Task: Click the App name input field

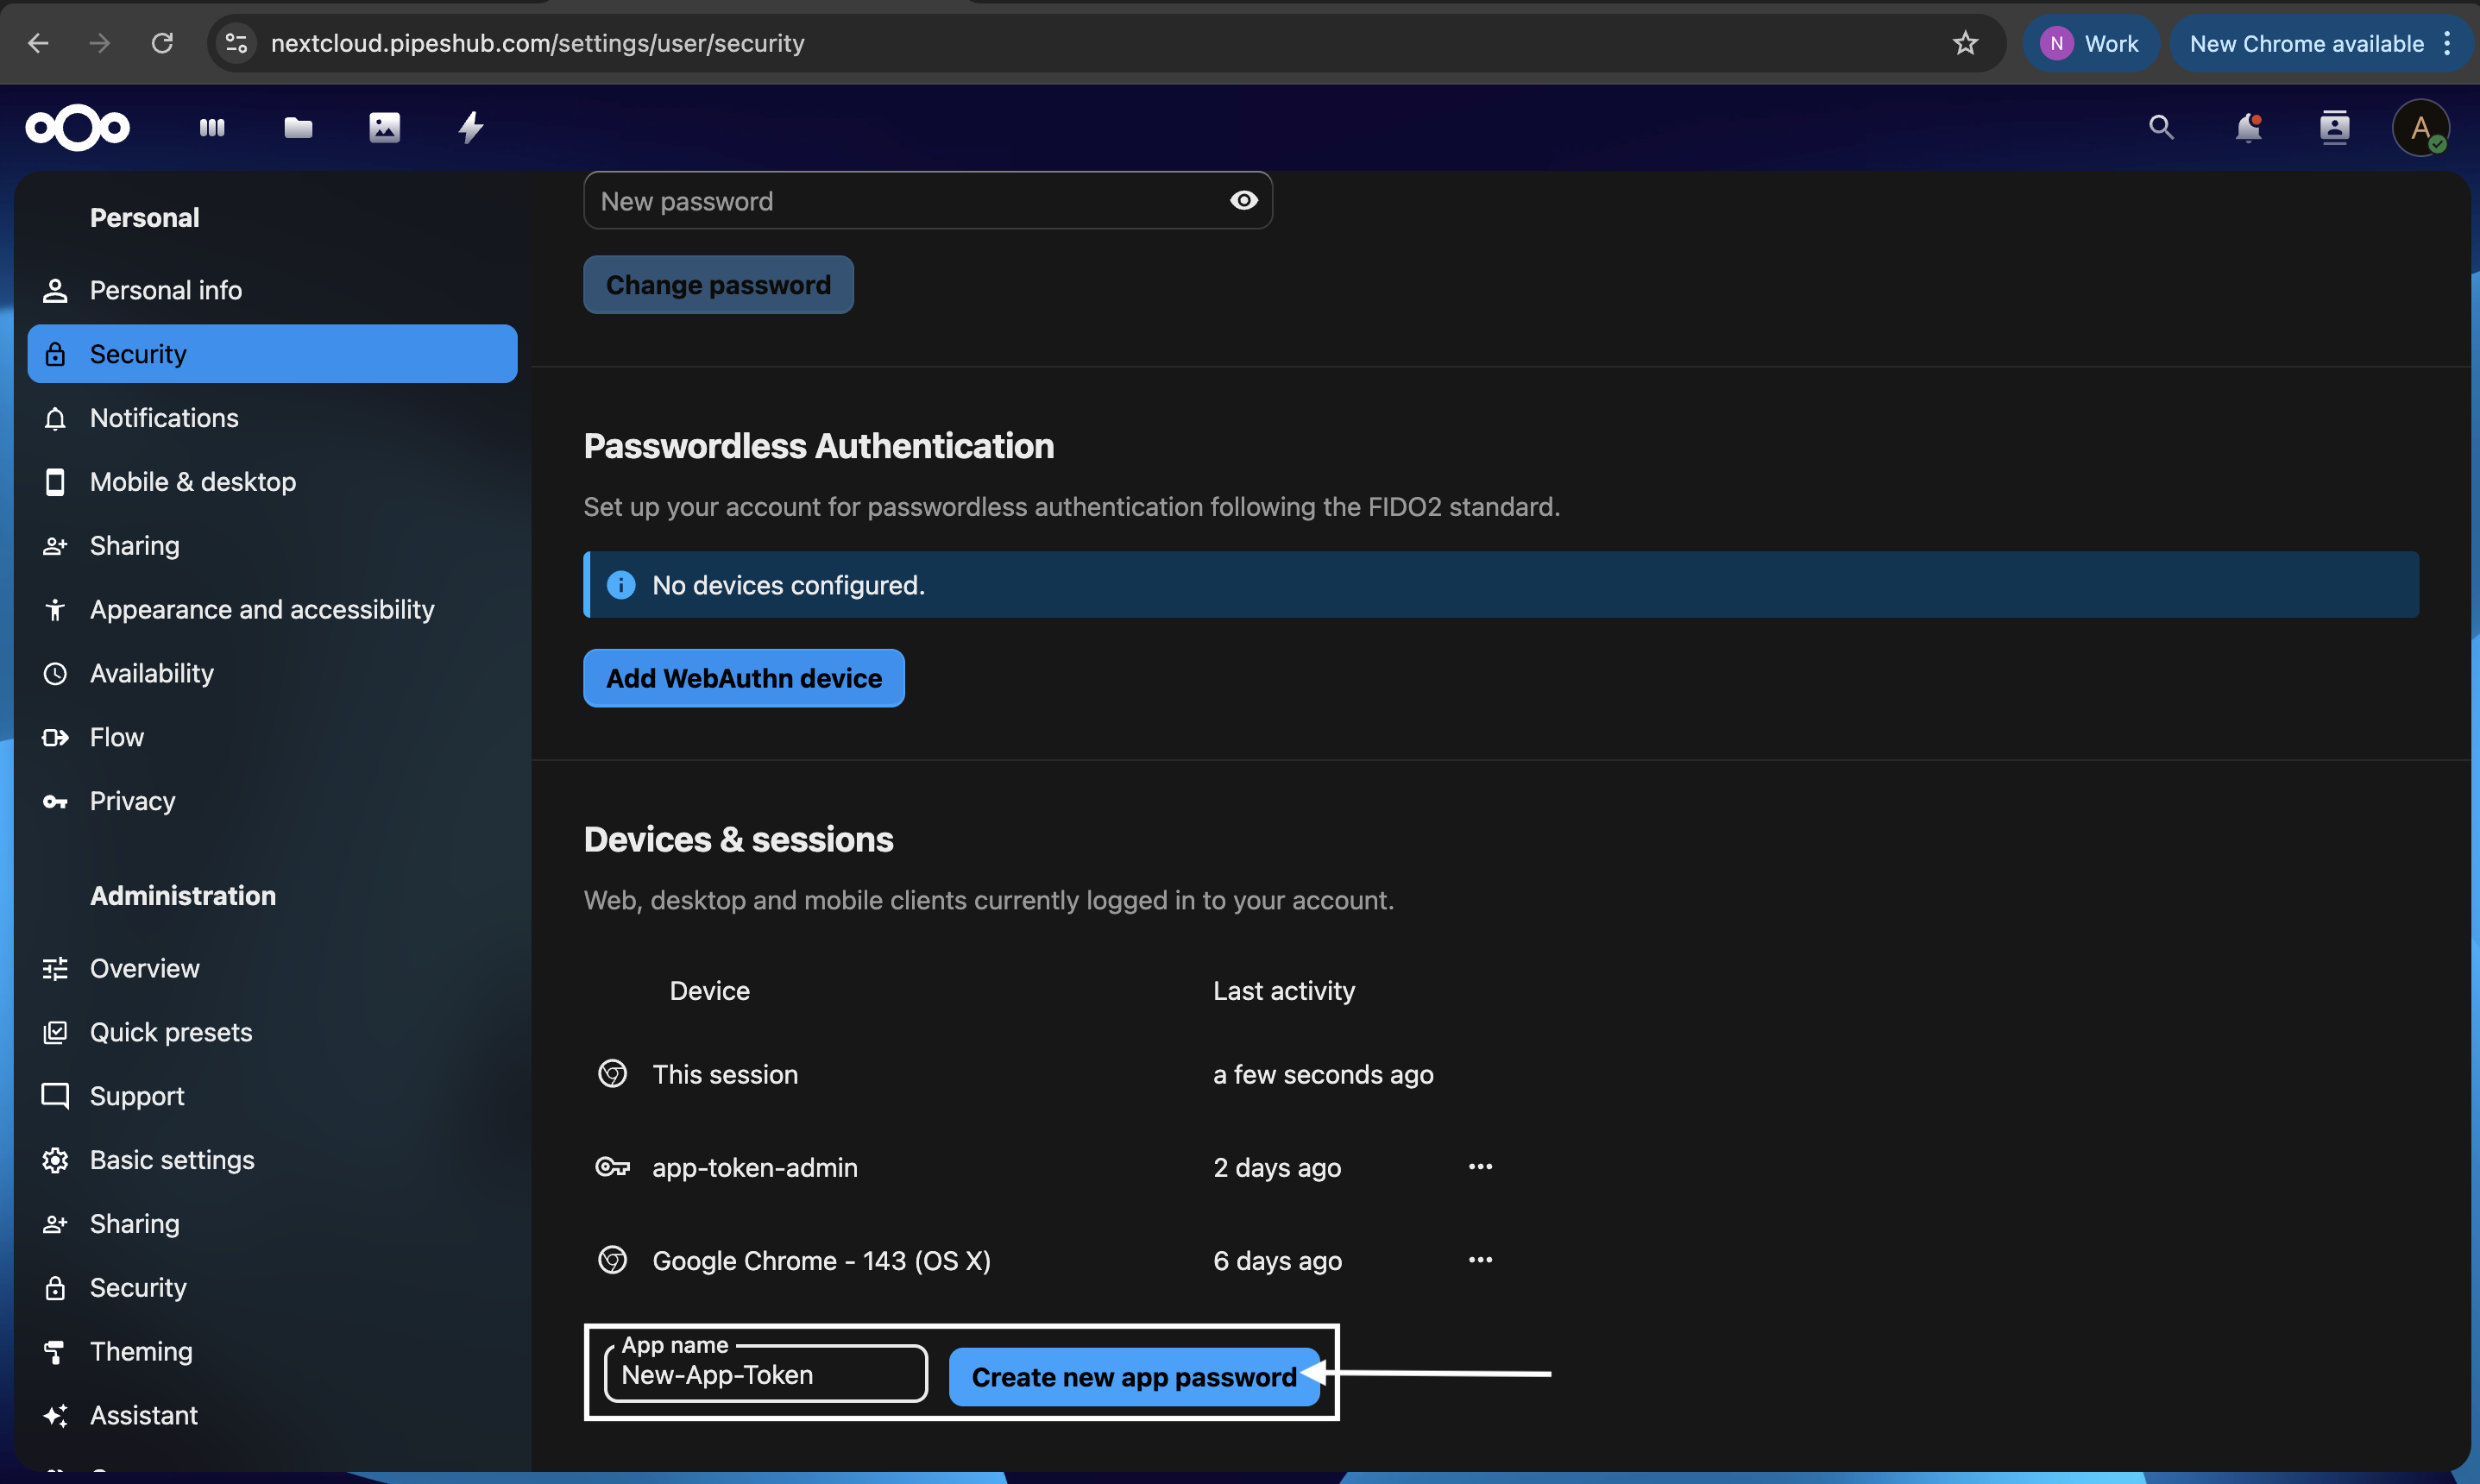Action: (x=765, y=1376)
